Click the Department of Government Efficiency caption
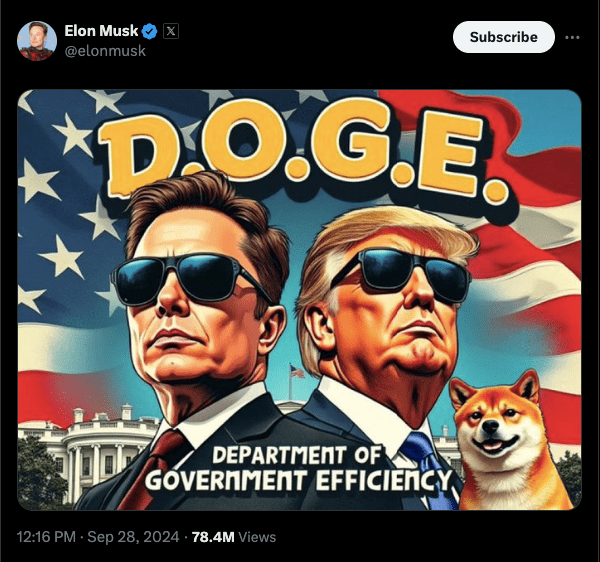This screenshot has width=600, height=562. click(x=298, y=469)
